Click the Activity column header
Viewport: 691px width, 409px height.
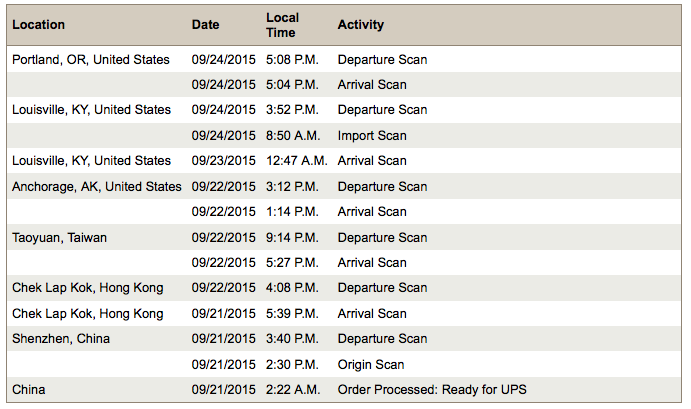click(361, 25)
